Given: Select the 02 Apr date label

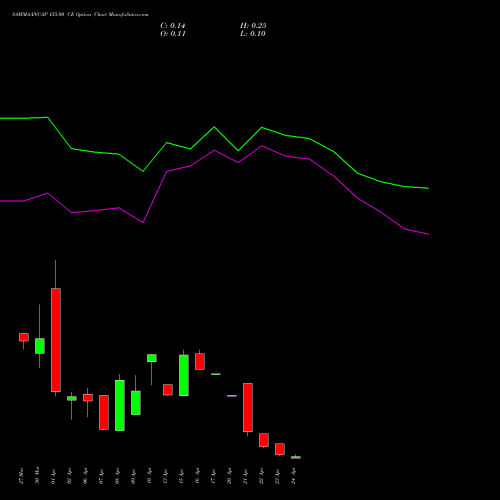Looking at the screenshot, I should (69, 477).
